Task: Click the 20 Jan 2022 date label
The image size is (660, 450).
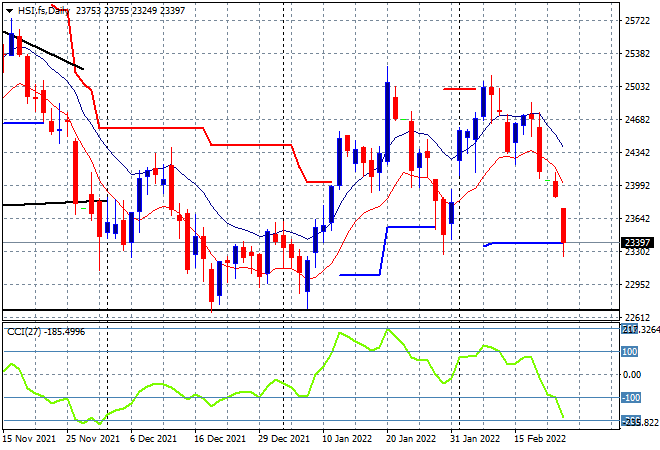Action: pos(411,439)
